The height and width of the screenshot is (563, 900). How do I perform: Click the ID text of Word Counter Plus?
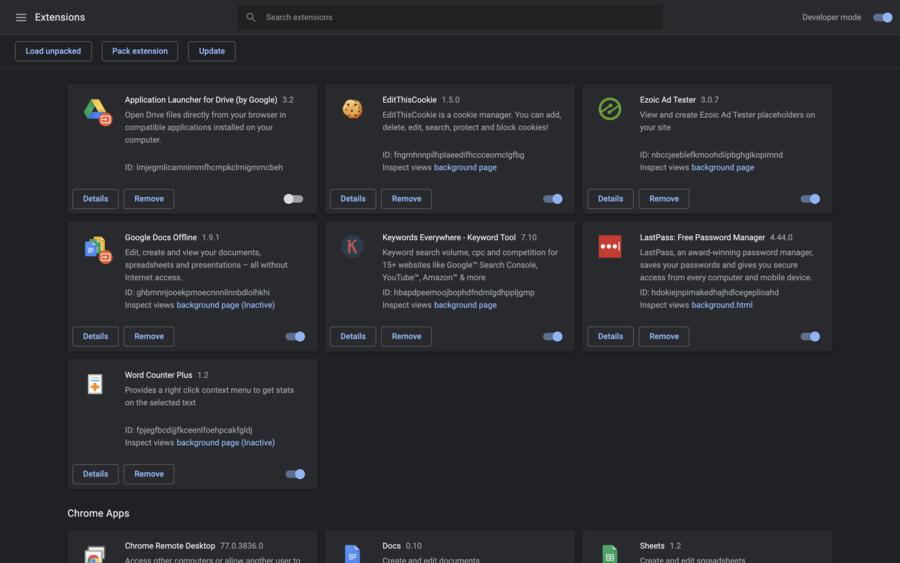[188, 430]
